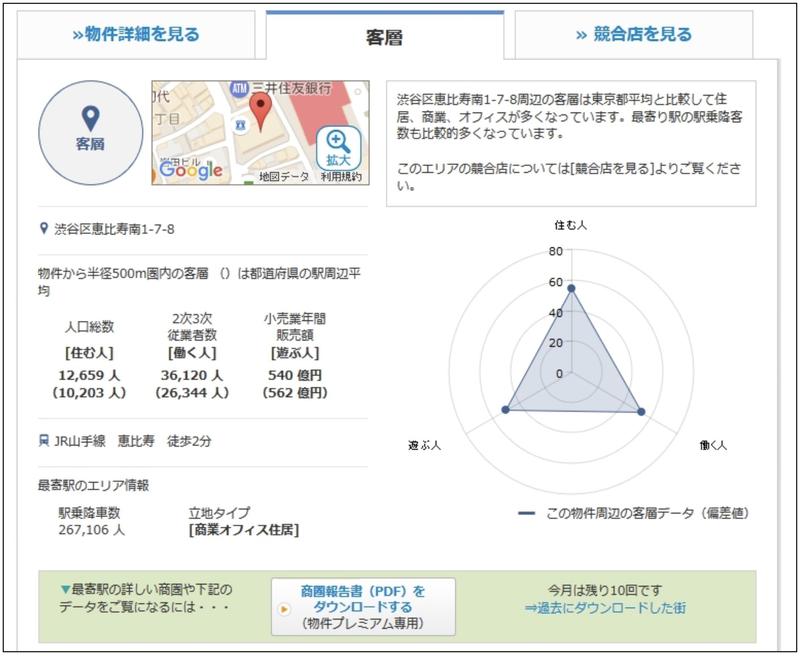Select the 客層 tab

coord(385,37)
